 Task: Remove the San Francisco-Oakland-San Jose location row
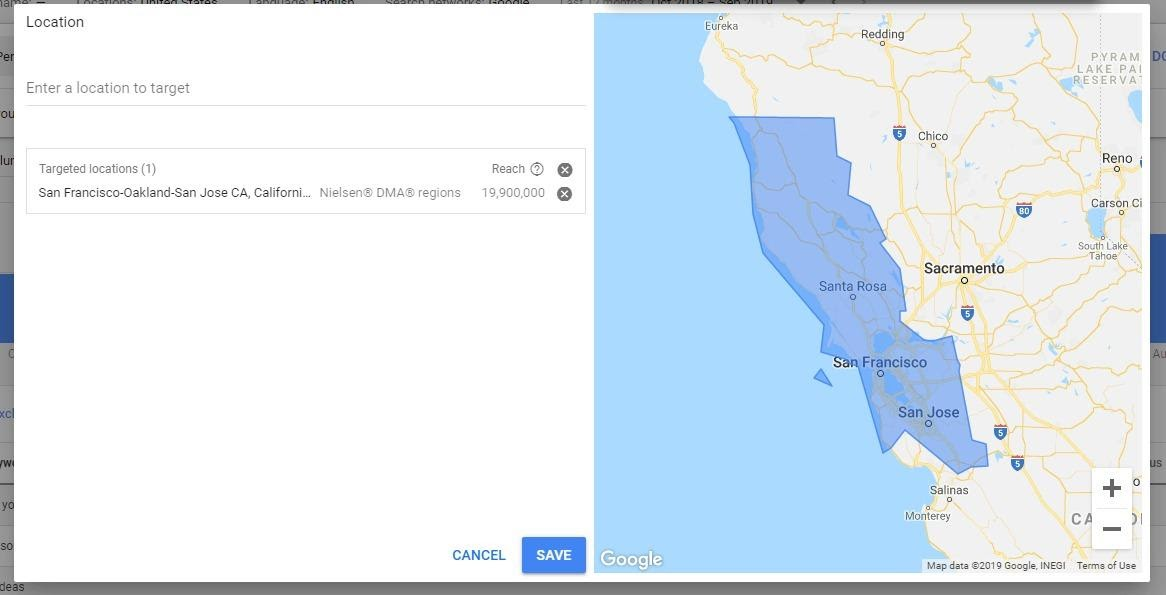coord(565,194)
